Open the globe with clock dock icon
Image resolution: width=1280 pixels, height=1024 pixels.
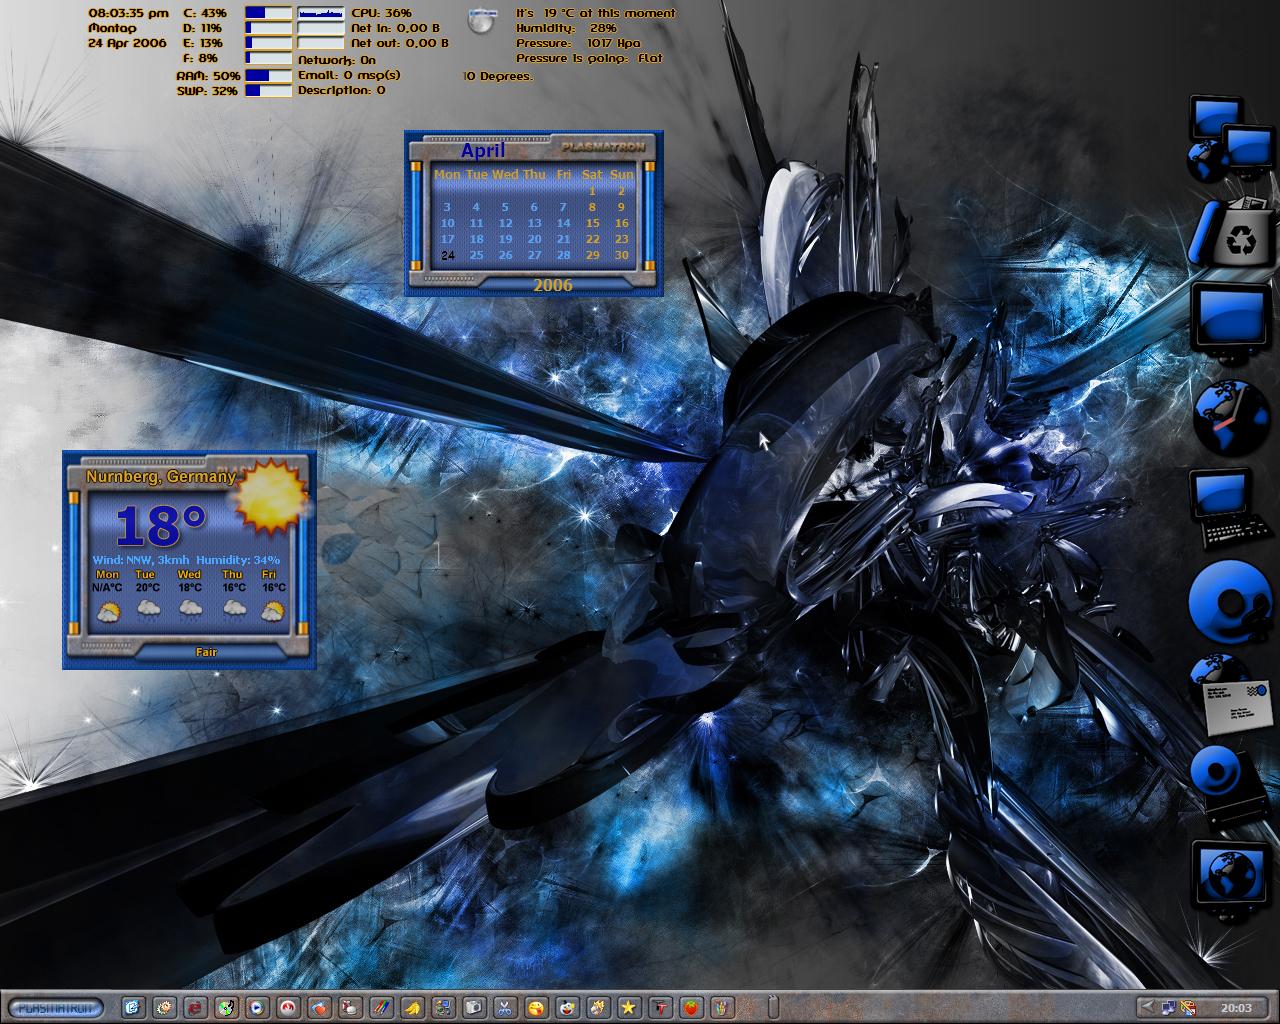tap(1230, 417)
